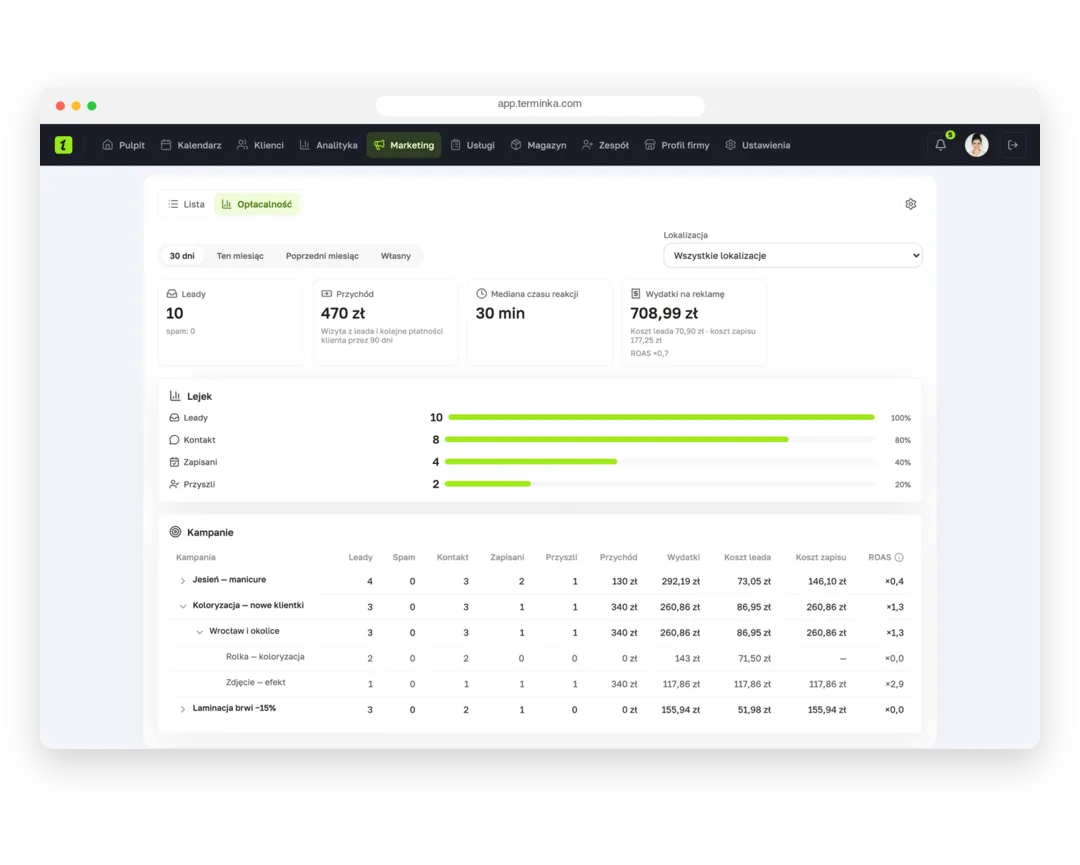
Task: Expand the Jesień – manicure campaign
Action: [183, 581]
